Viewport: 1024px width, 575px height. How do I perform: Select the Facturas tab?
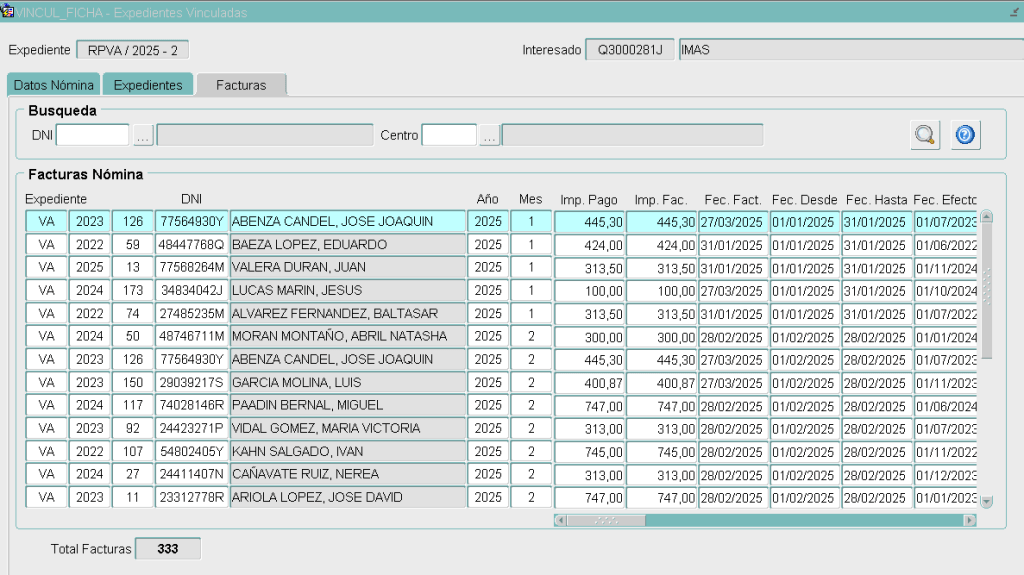click(241, 85)
